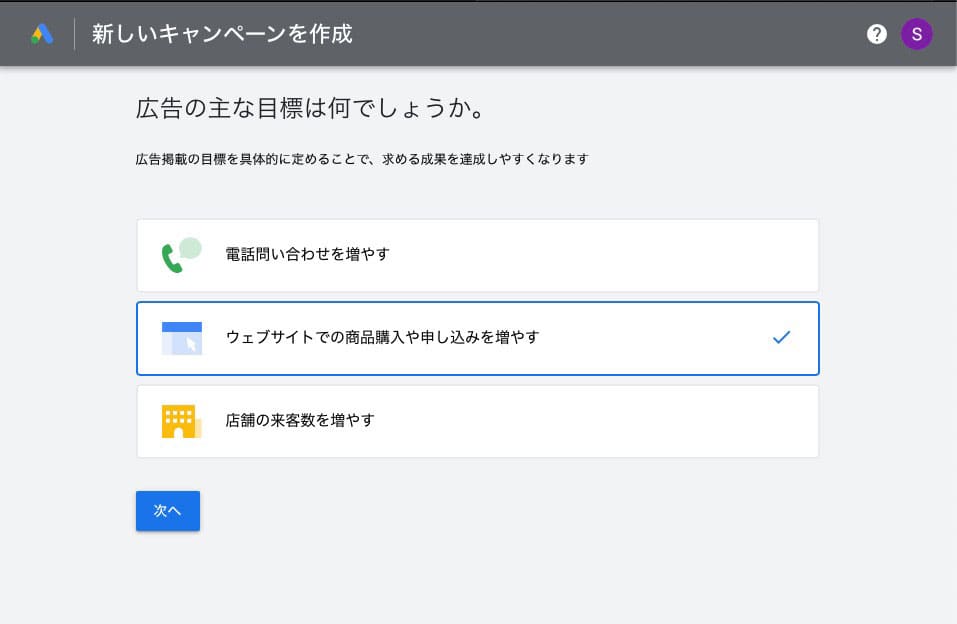
Task: Click the 電話問い合わせを増やす label text
Action: click(308, 255)
